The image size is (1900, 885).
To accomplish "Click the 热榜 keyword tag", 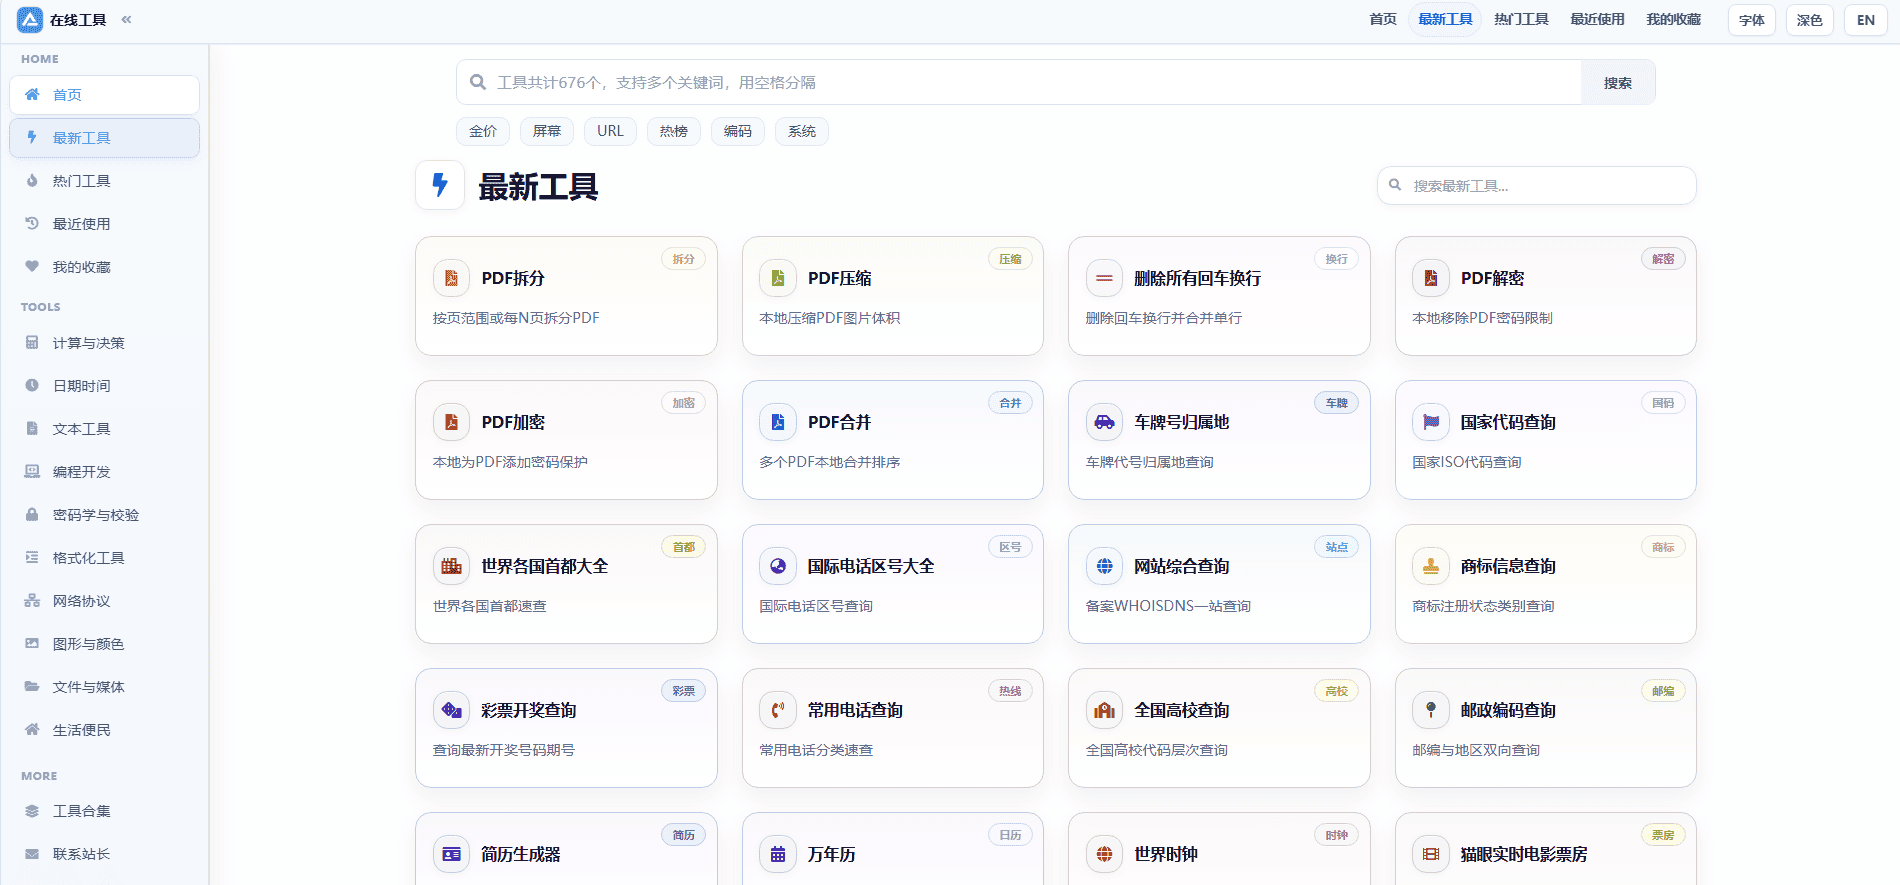I will pyautogui.click(x=674, y=131).
